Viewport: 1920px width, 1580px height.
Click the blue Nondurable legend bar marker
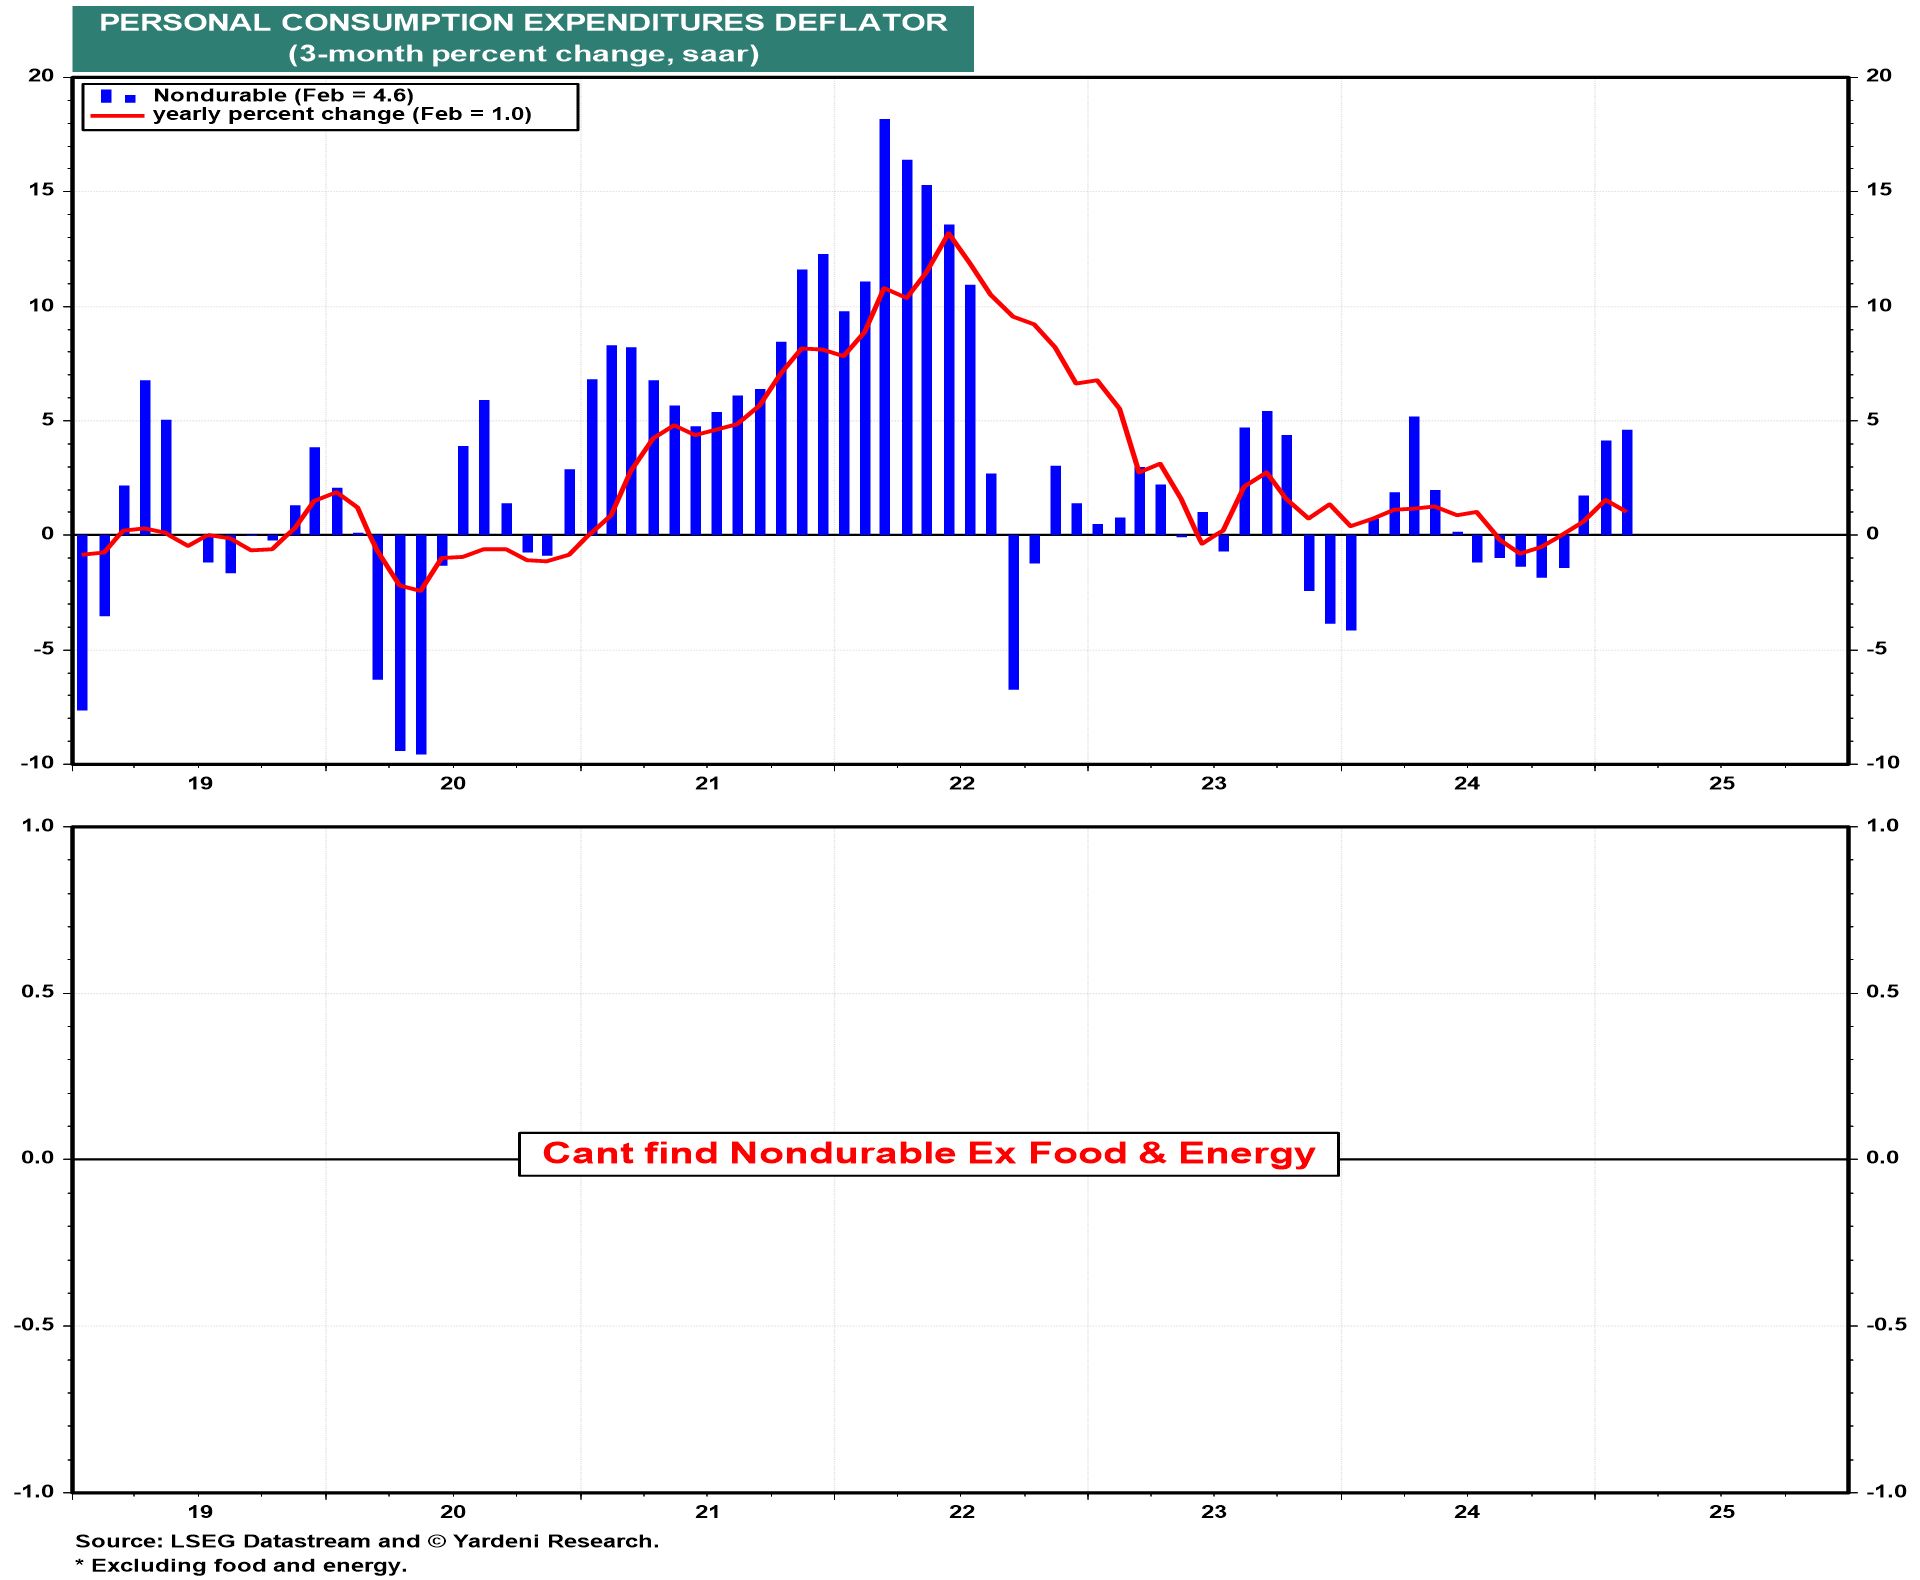(x=107, y=96)
